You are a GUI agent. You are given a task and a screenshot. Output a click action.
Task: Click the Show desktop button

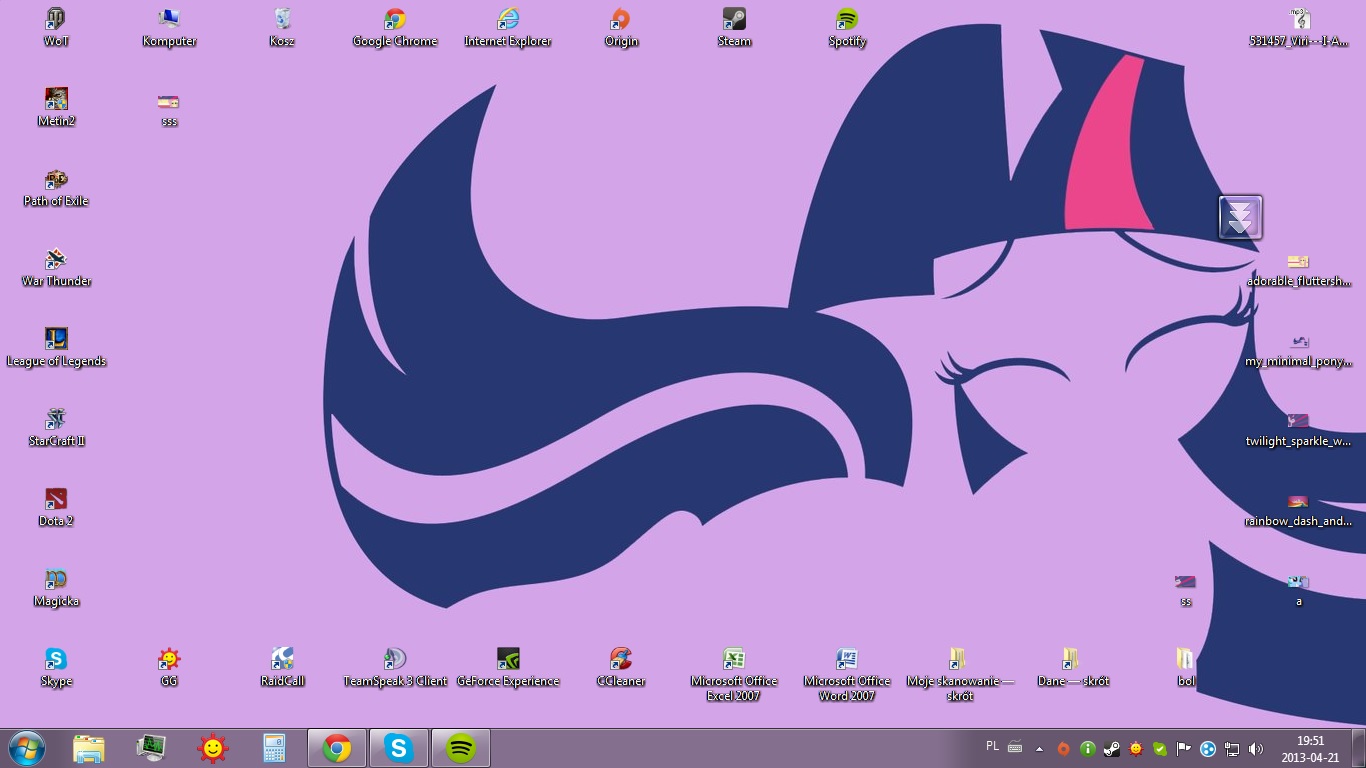[x=1359, y=748]
